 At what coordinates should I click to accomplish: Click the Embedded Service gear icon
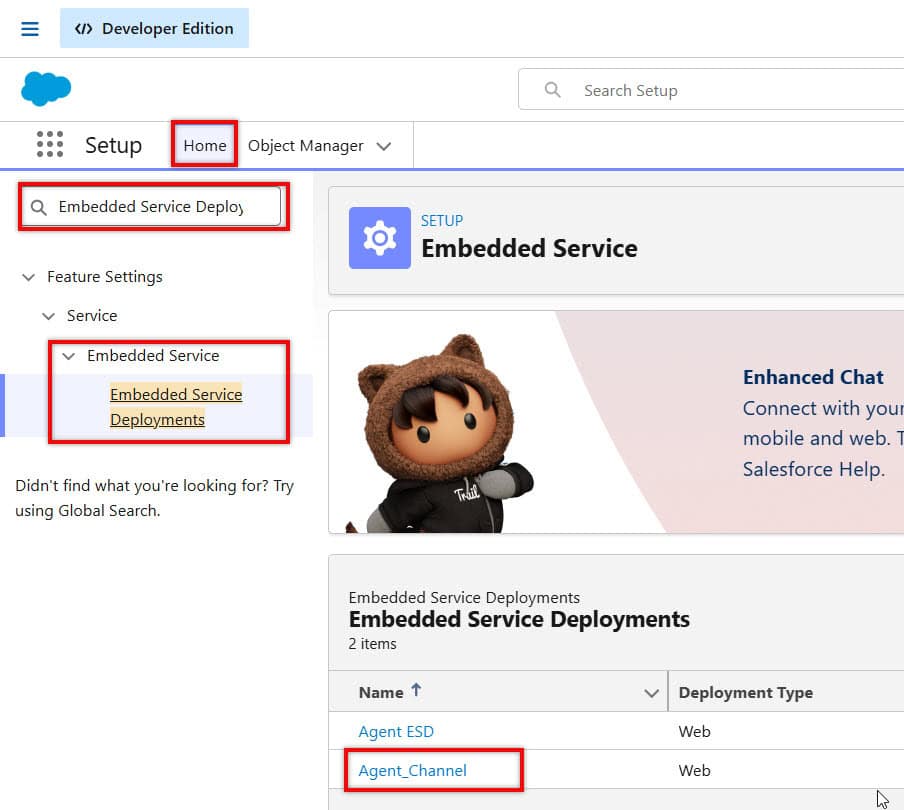click(x=379, y=238)
